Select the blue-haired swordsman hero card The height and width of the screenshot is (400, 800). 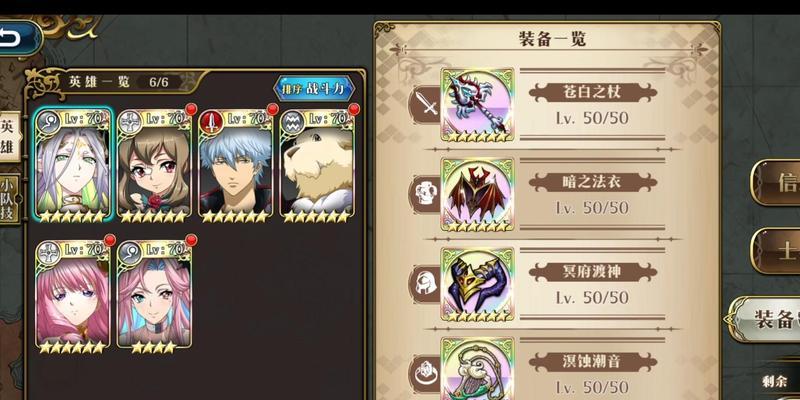coord(236,166)
